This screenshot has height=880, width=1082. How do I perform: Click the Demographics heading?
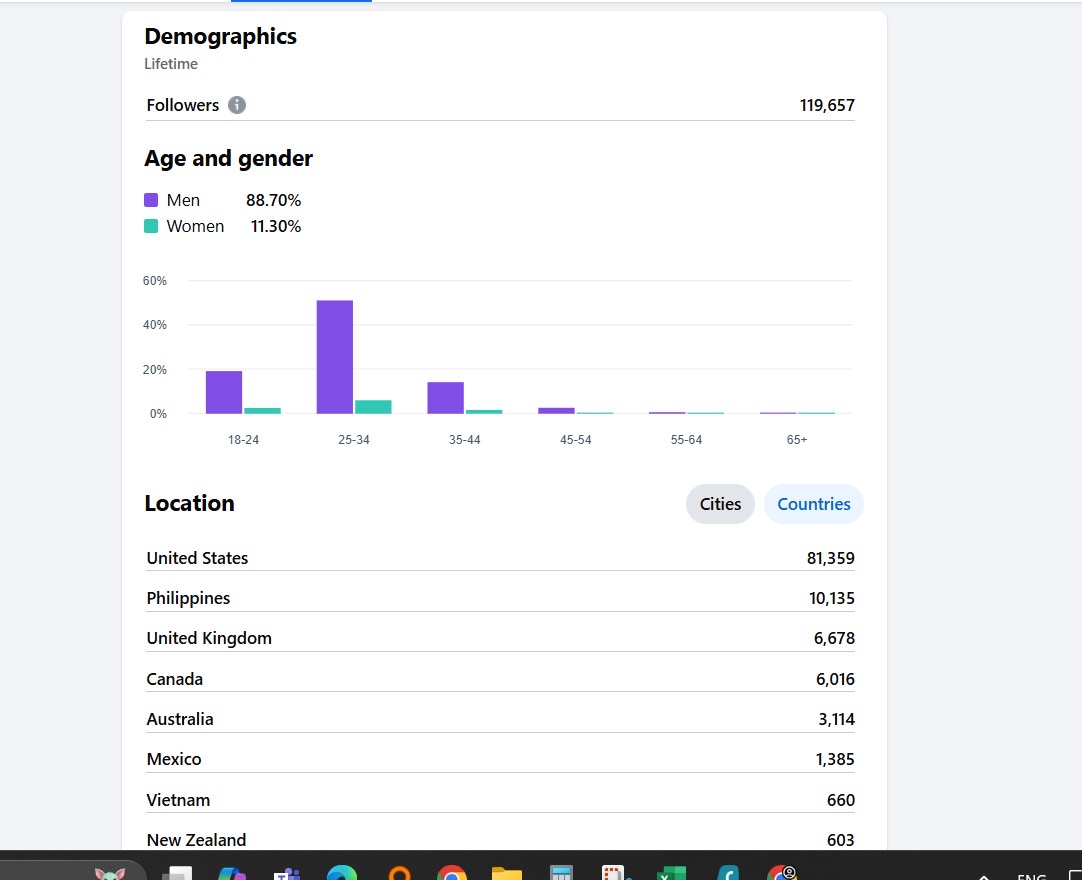(x=221, y=36)
